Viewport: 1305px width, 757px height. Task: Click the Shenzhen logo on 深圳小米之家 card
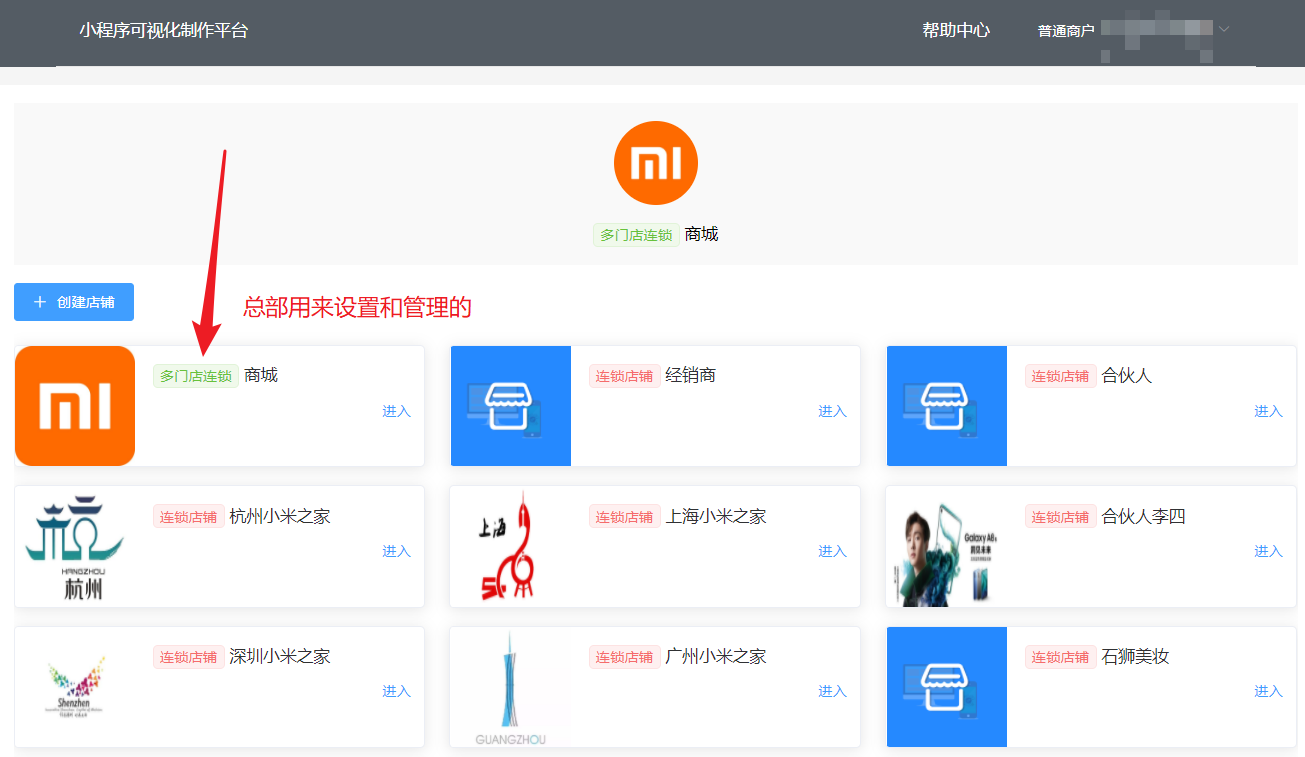point(75,687)
